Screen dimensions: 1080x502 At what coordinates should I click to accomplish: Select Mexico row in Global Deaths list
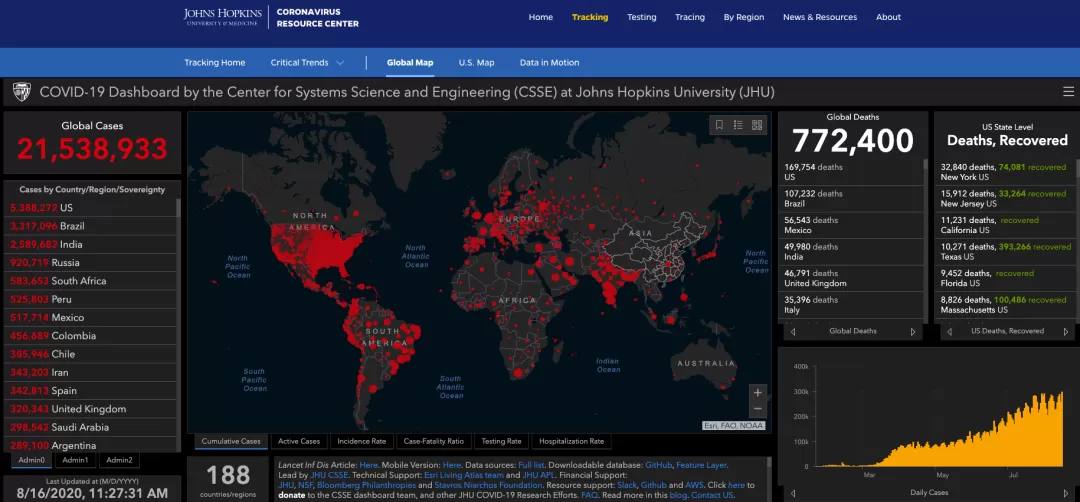[851, 225]
